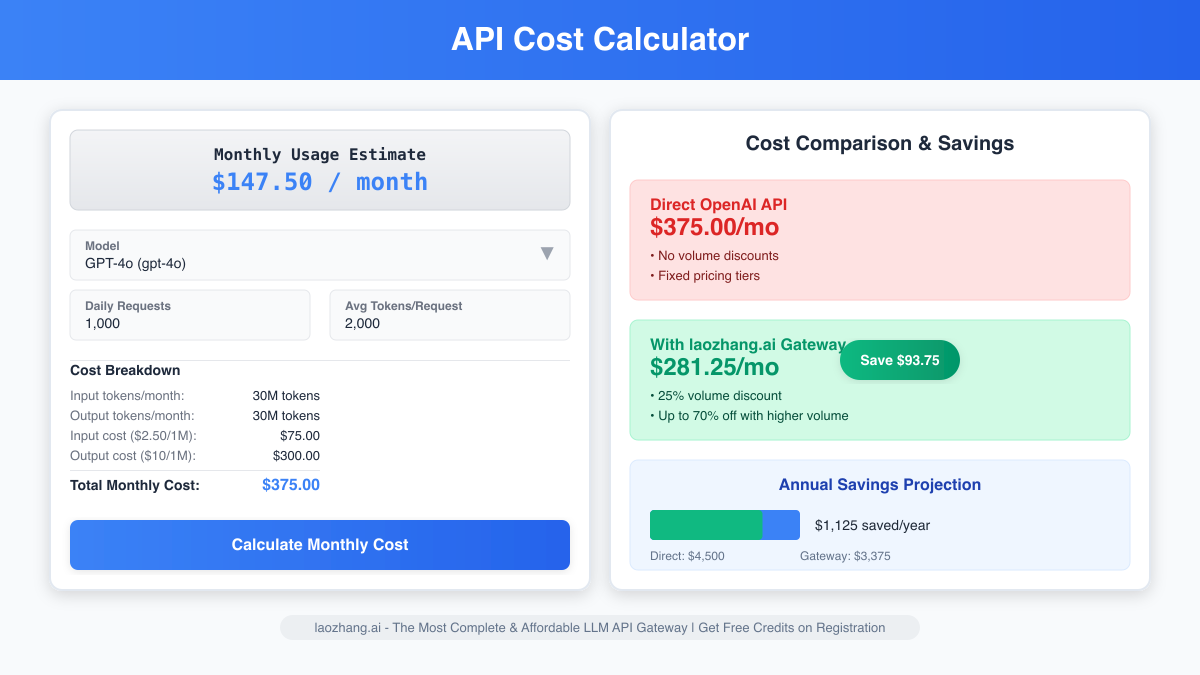Click the Cost Comparison & Savings heading
The height and width of the screenshot is (675, 1200).
point(880,143)
